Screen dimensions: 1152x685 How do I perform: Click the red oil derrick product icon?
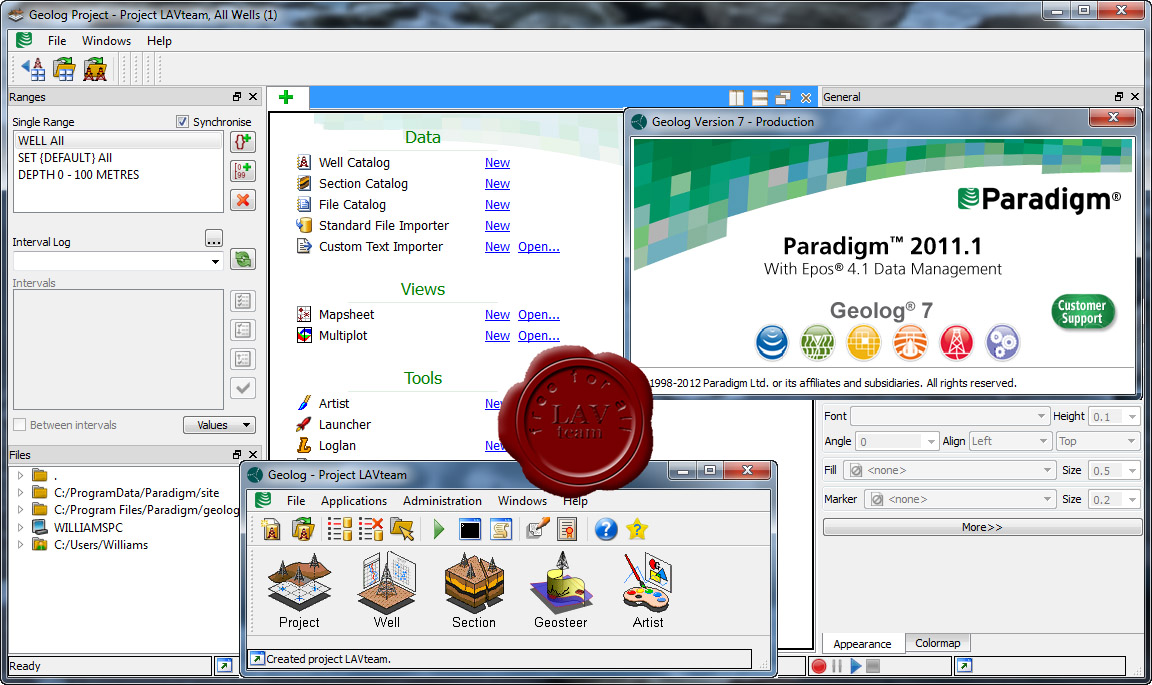[957, 342]
